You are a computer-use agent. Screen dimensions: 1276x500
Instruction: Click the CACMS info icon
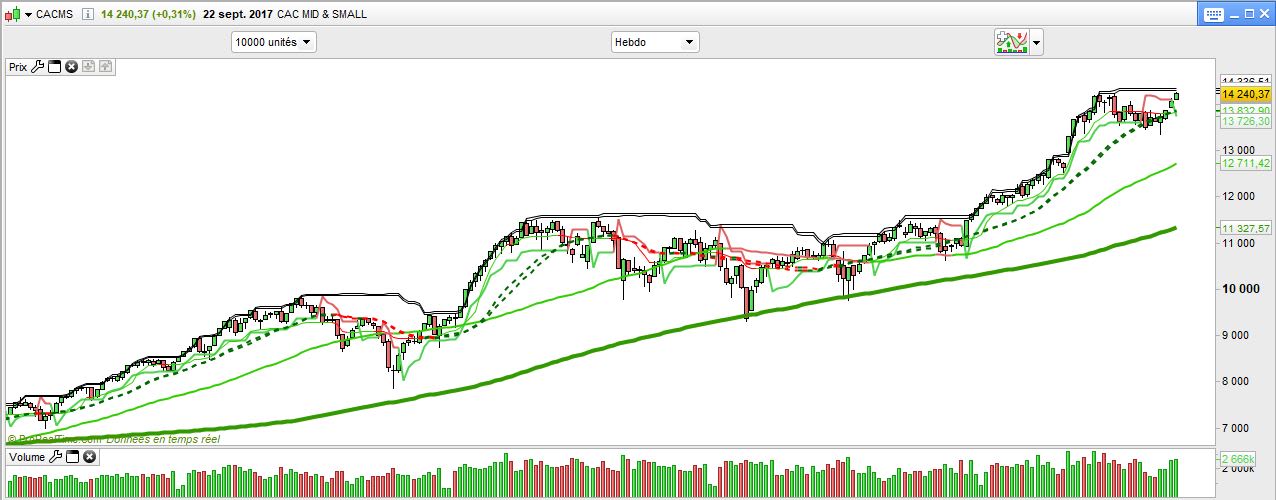coord(88,15)
